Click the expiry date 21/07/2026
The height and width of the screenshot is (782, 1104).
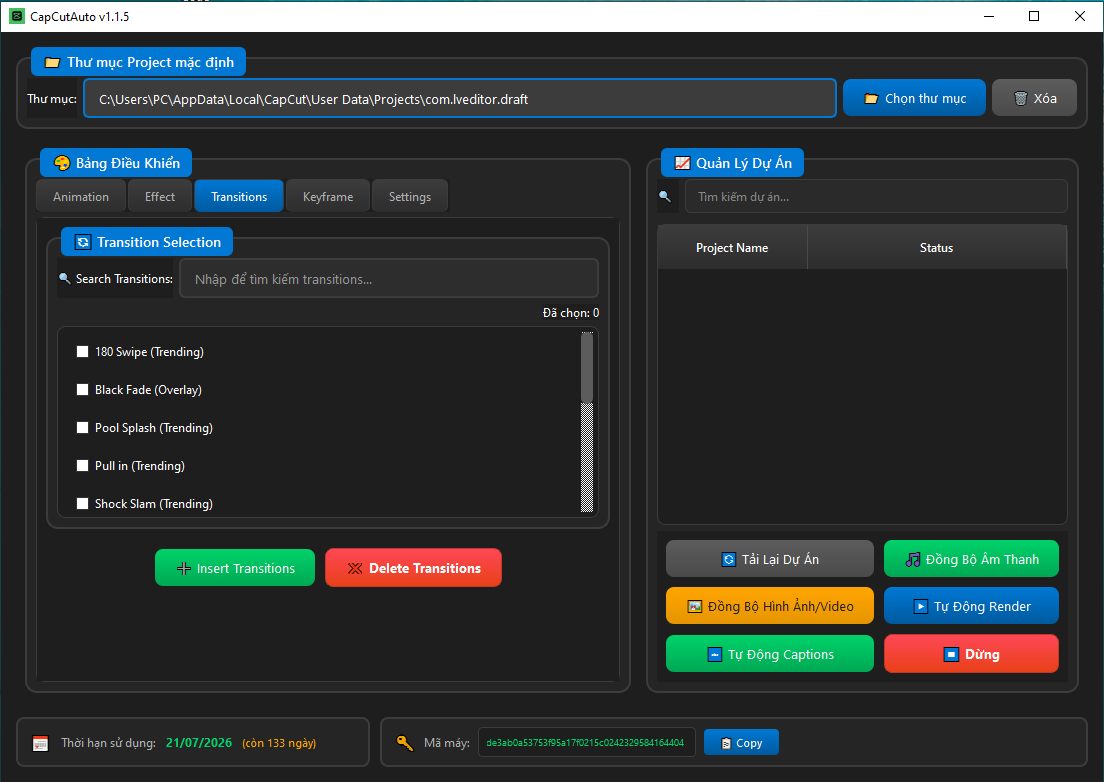click(199, 743)
